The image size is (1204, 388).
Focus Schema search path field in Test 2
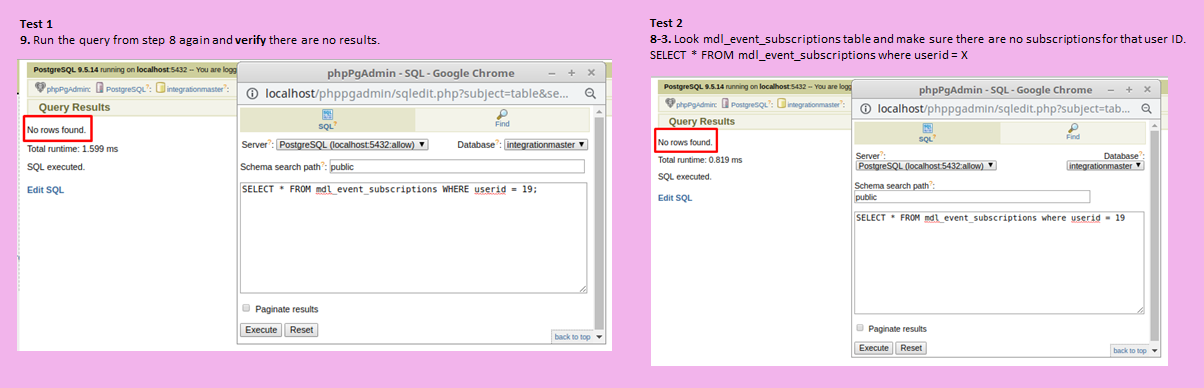click(x=972, y=197)
